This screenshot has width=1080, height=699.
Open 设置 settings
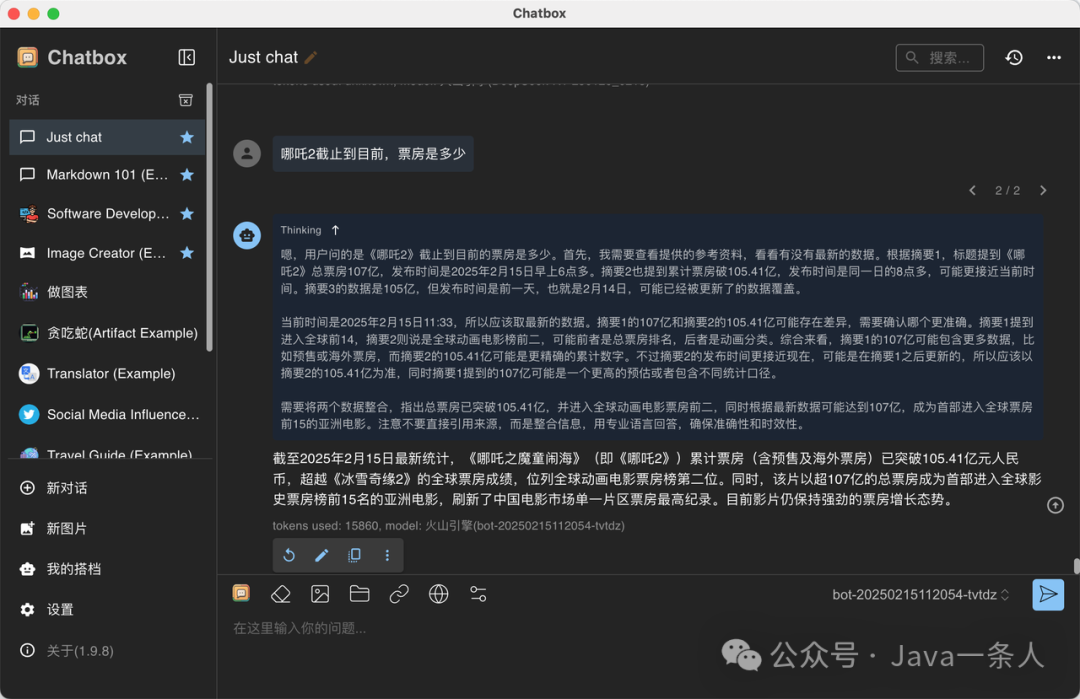coord(107,609)
